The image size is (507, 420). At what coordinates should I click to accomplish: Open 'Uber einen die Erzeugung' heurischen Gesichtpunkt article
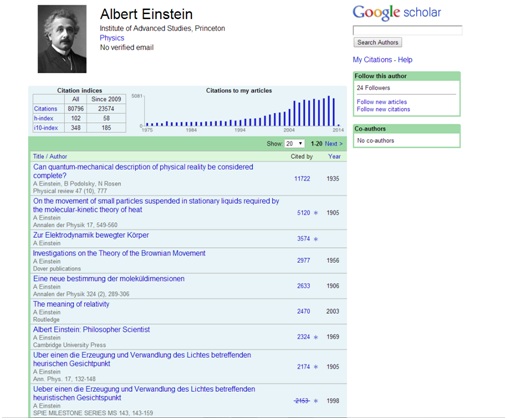click(x=142, y=359)
